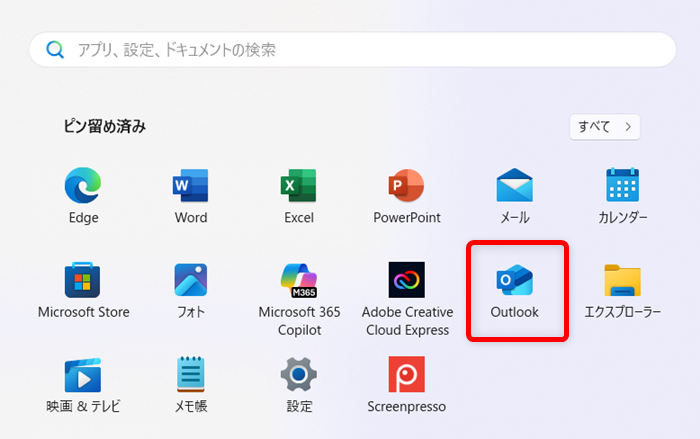This screenshot has width=700, height=439.
Task: Open エクスプローラー (File Explorer)
Action: pos(623,281)
